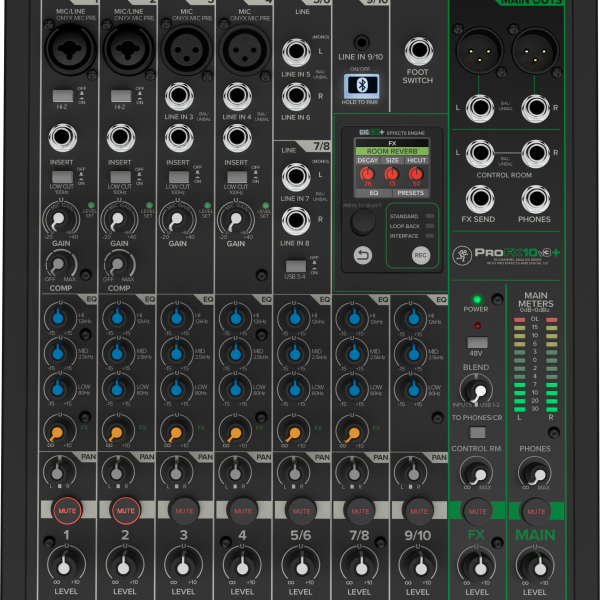The width and height of the screenshot is (600, 600).
Task: Click the LINE IN 8 right jack
Action: click(x=296, y=221)
